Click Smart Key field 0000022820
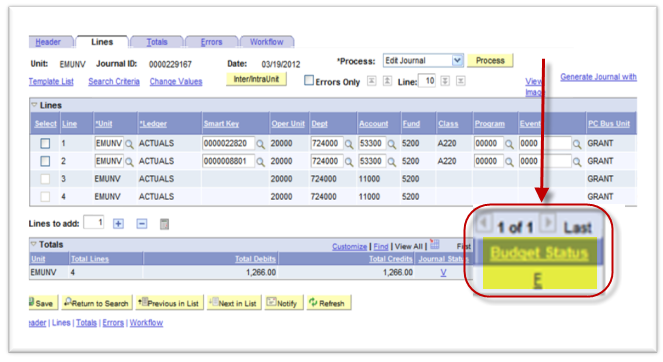Image resolution: width=663 pixels, height=362 pixels. [x=228, y=143]
